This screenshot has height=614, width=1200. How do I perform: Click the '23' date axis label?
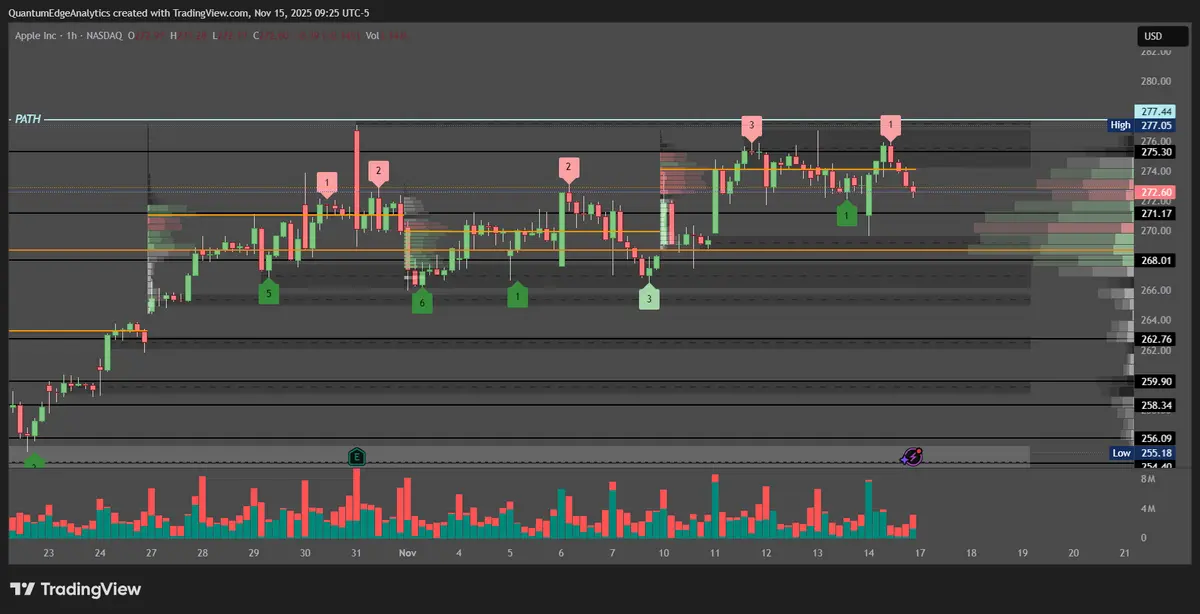(49, 552)
